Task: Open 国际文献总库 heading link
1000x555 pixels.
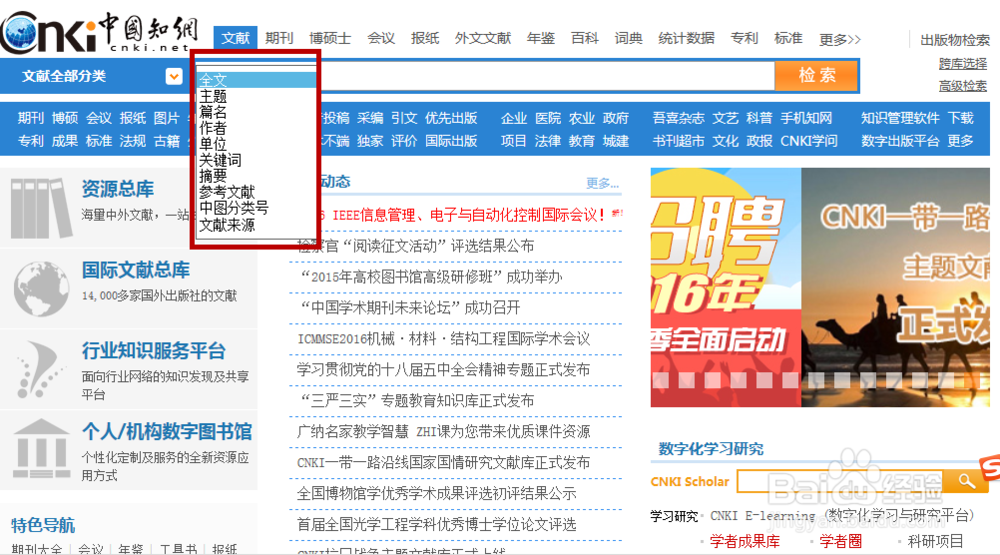Action: click(136, 270)
